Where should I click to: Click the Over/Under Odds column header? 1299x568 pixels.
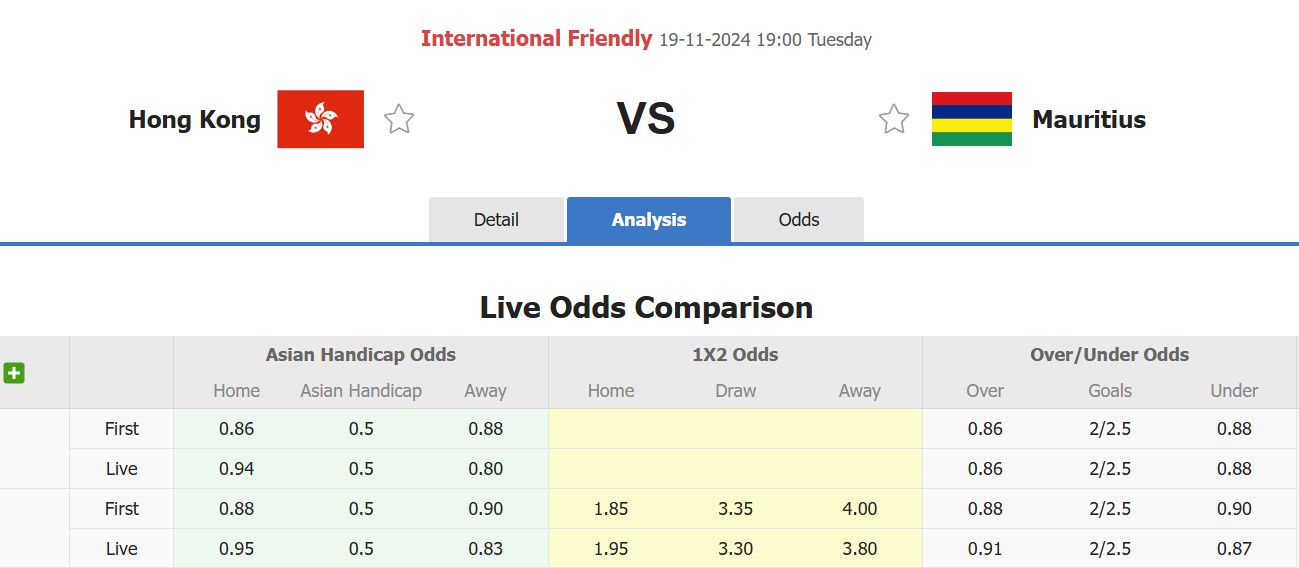[x=1110, y=355]
